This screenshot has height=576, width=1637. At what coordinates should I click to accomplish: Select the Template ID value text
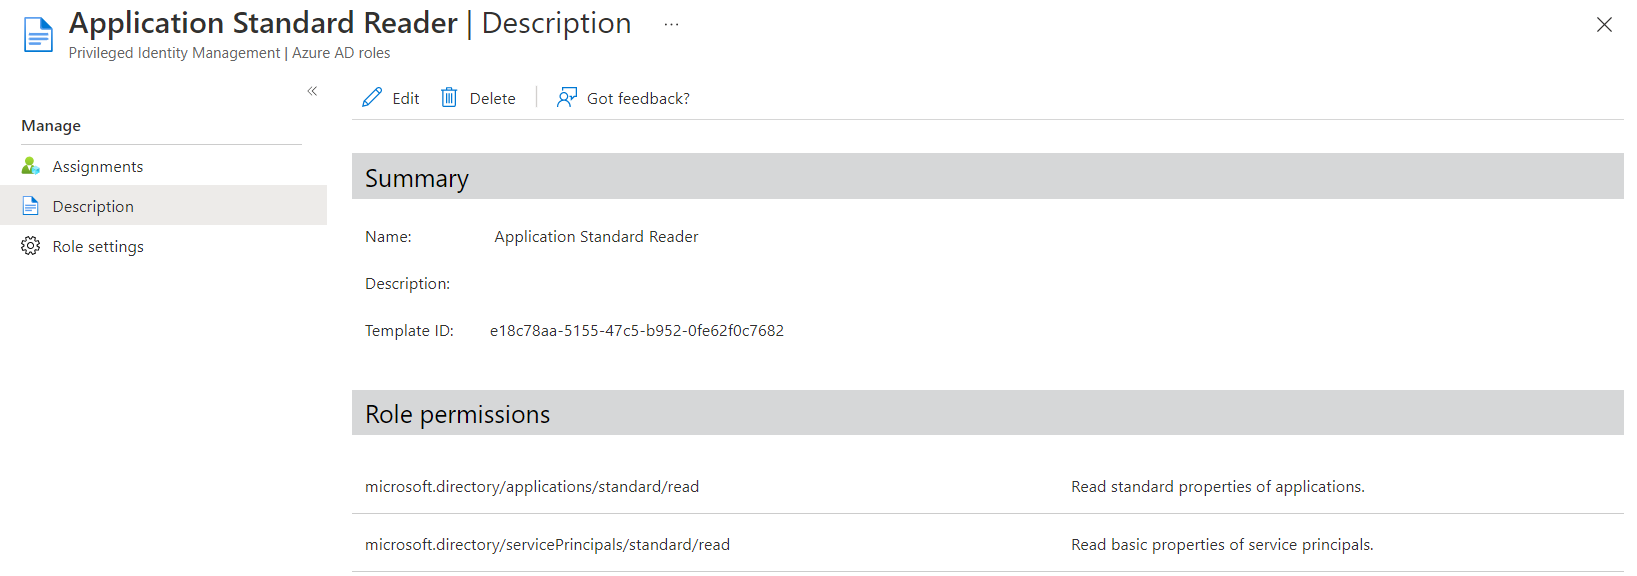tap(637, 330)
